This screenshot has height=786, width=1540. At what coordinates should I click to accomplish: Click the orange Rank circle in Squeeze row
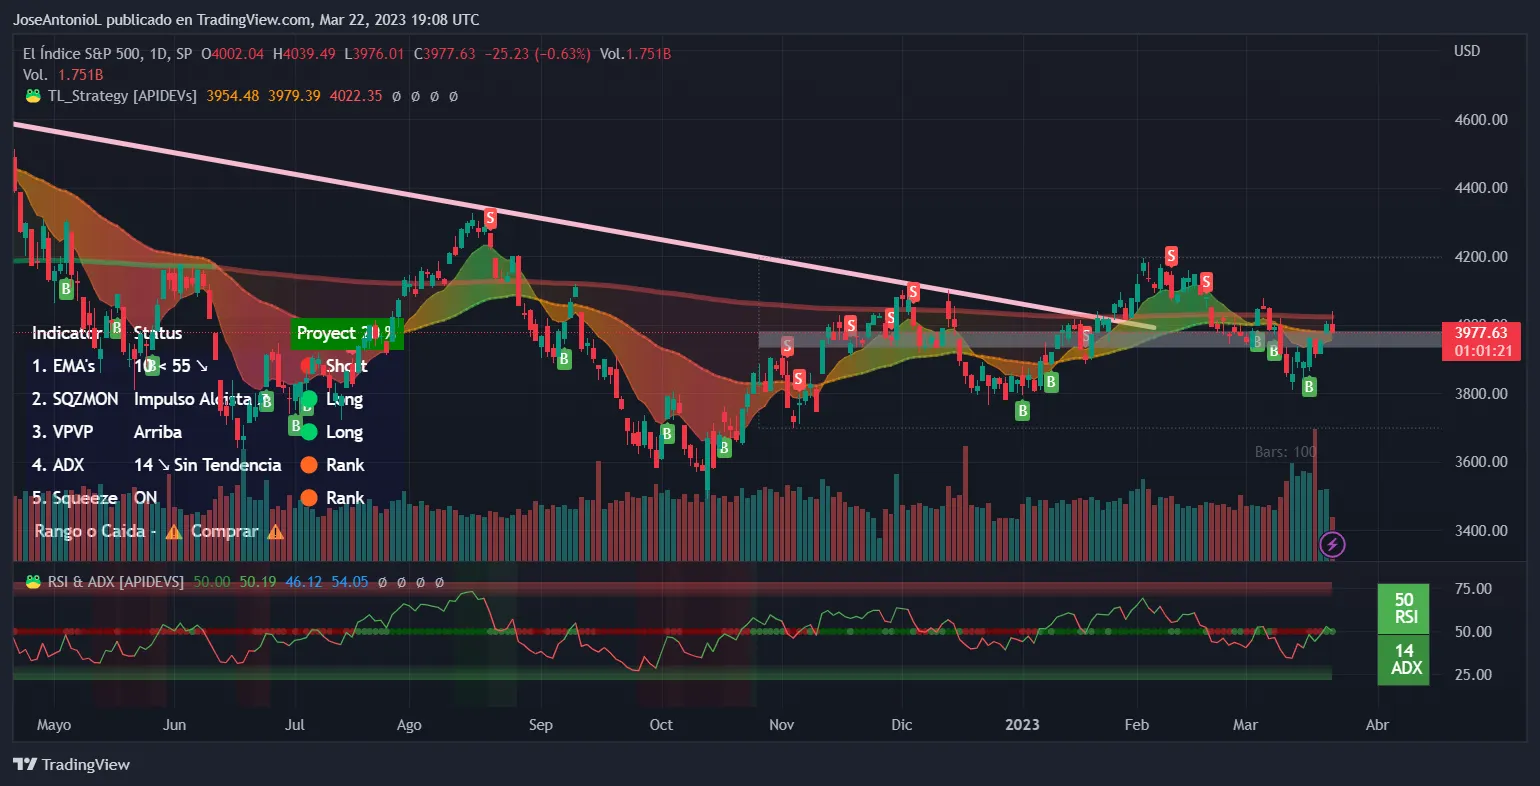pyautogui.click(x=308, y=498)
